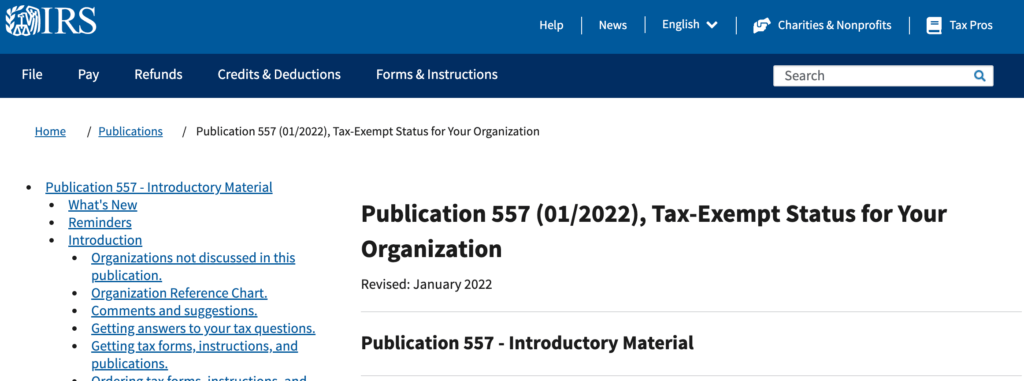Image resolution: width=1024 pixels, height=381 pixels.
Task: Jump to Reminders section
Action: [100, 223]
